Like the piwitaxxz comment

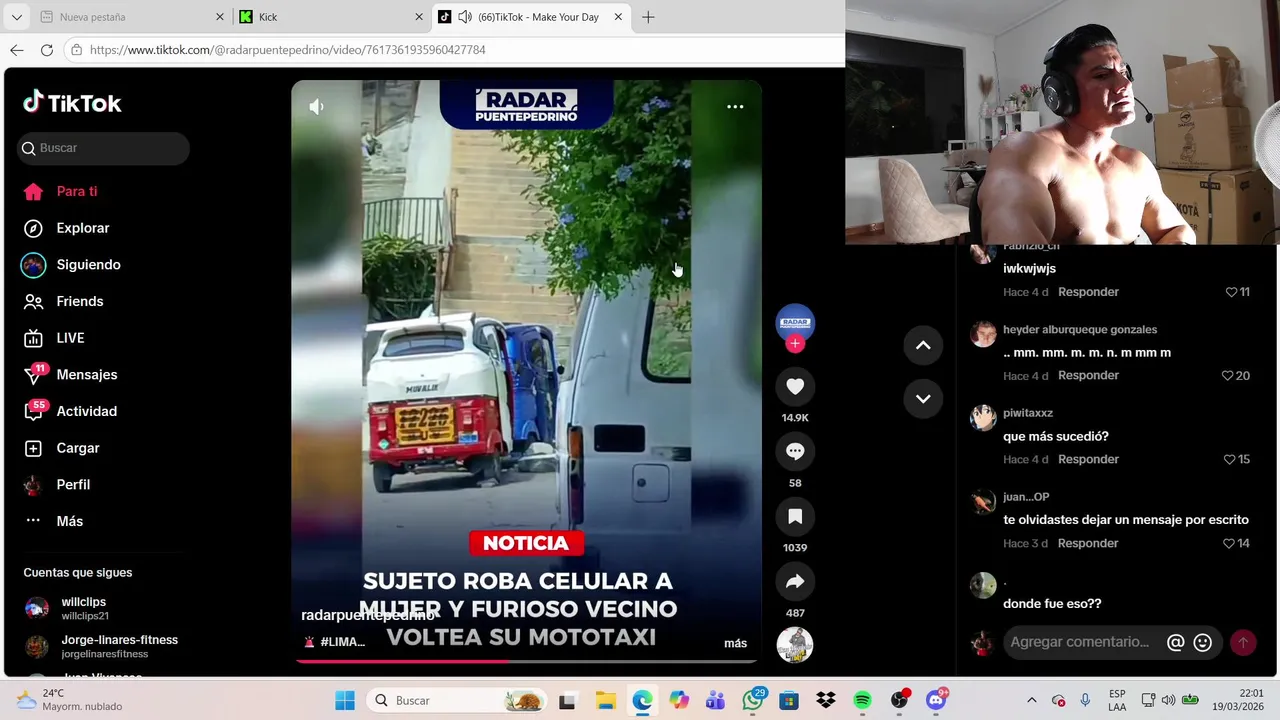click(1229, 459)
